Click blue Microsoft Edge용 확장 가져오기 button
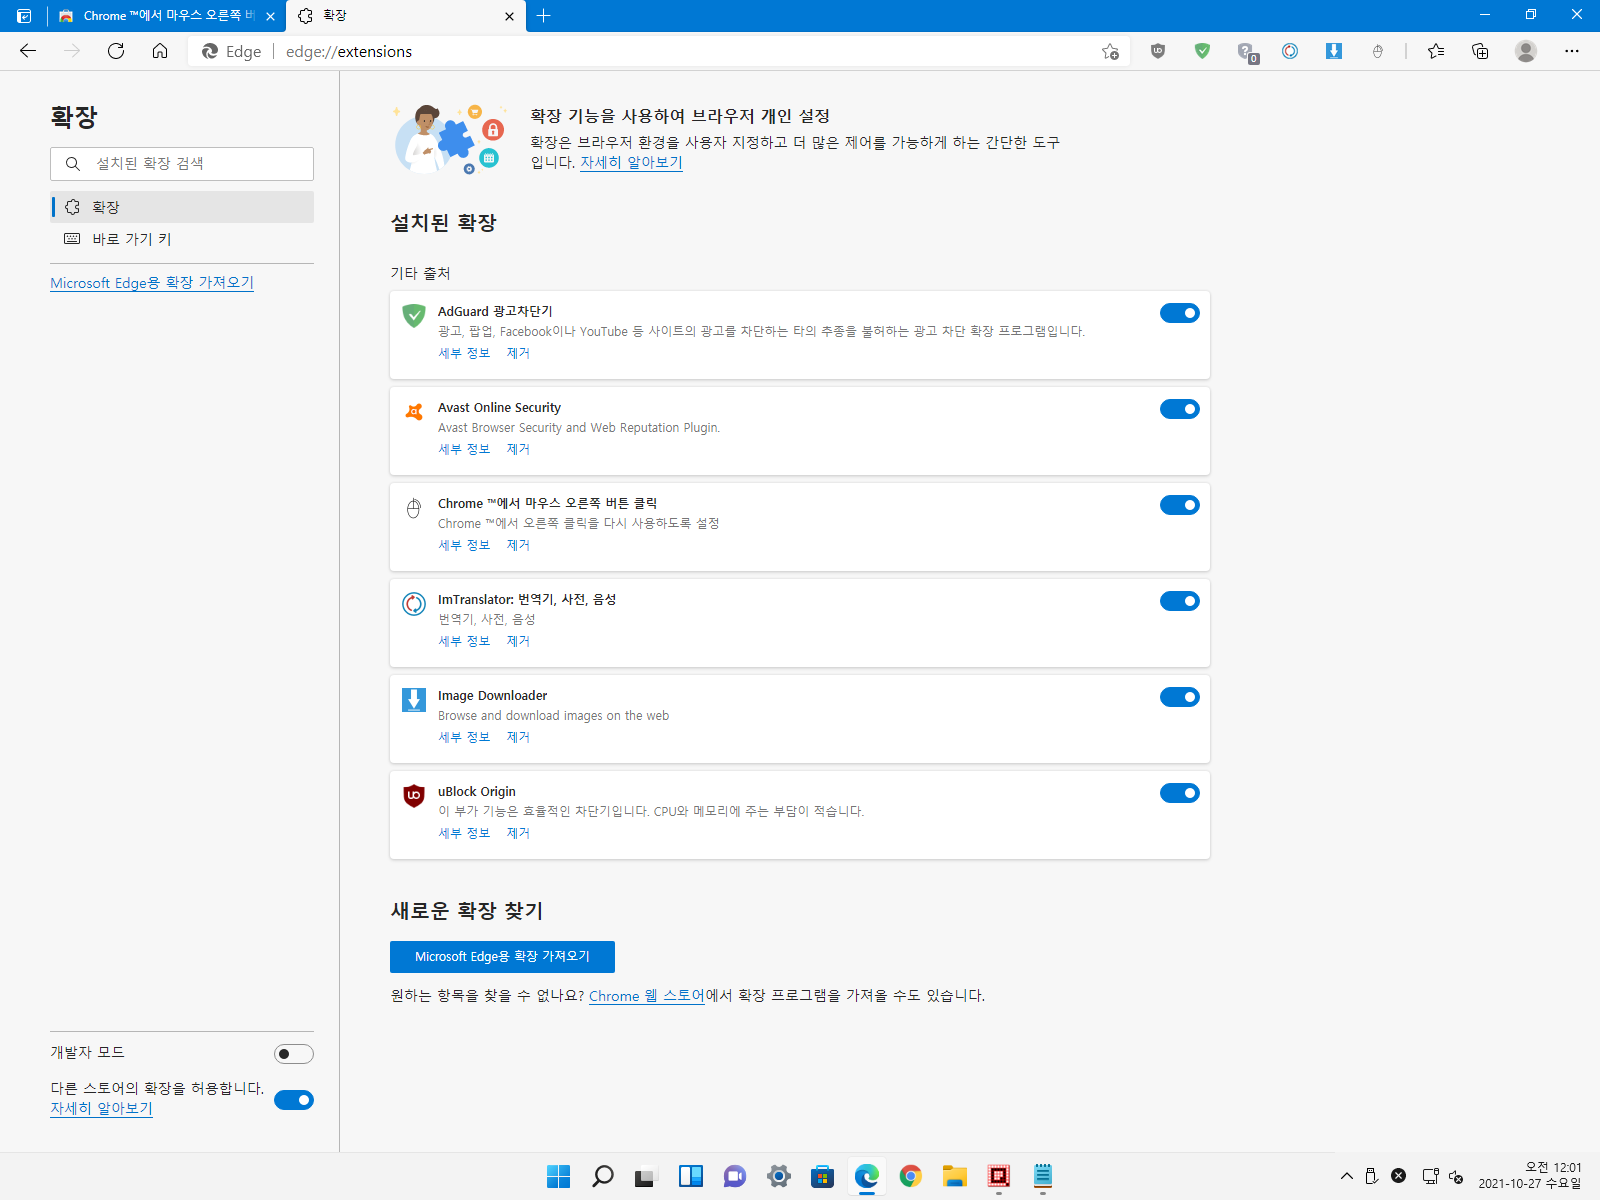 coord(502,957)
